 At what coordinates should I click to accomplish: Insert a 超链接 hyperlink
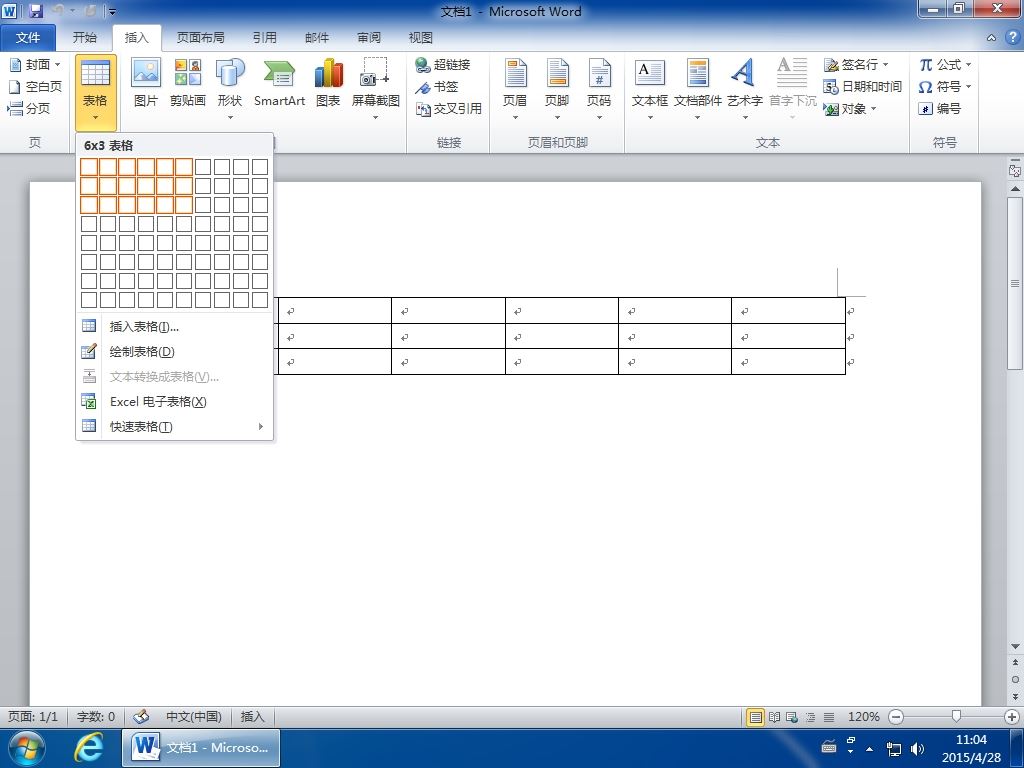click(x=443, y=65)
